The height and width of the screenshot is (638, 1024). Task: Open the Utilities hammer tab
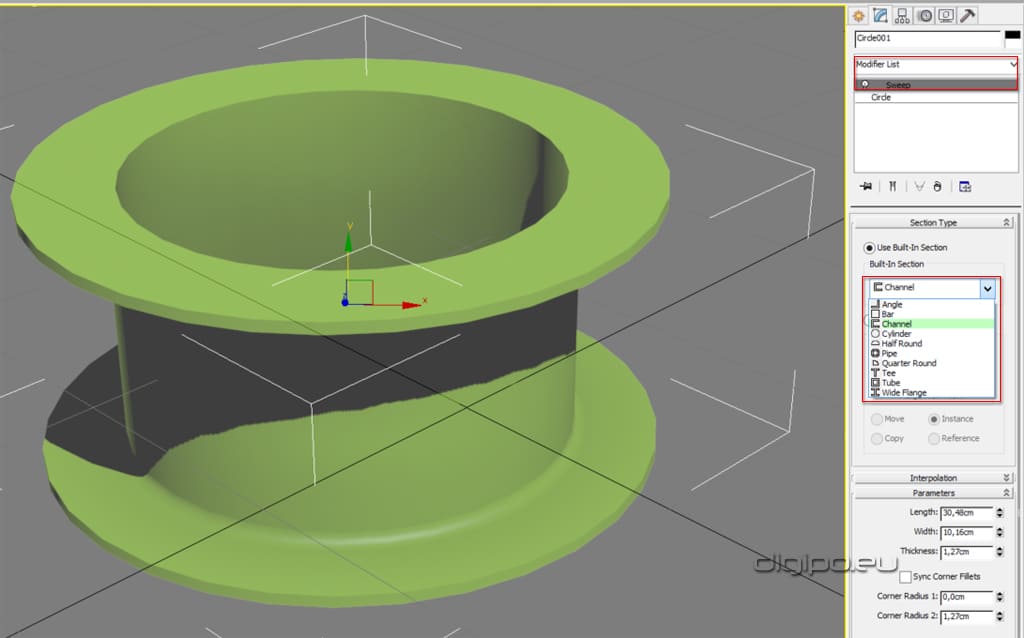(x=968, y=15)
